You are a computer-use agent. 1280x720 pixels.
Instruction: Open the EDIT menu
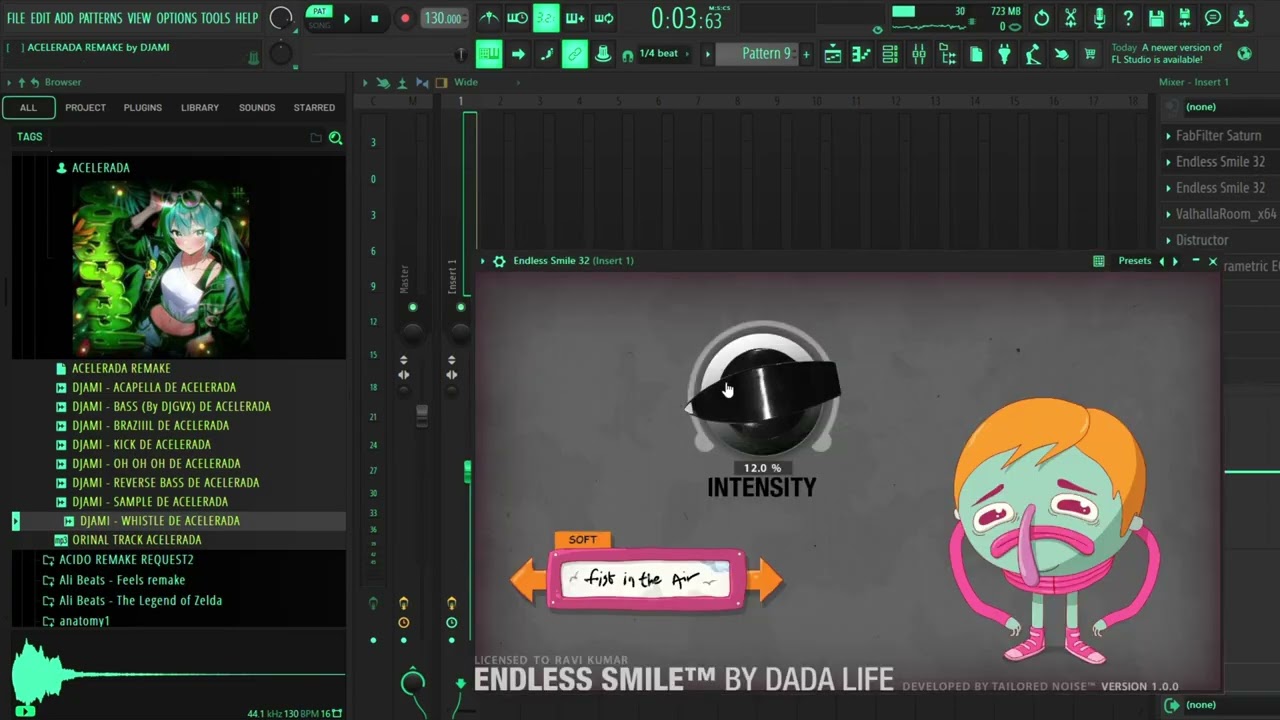click(40, 18)
